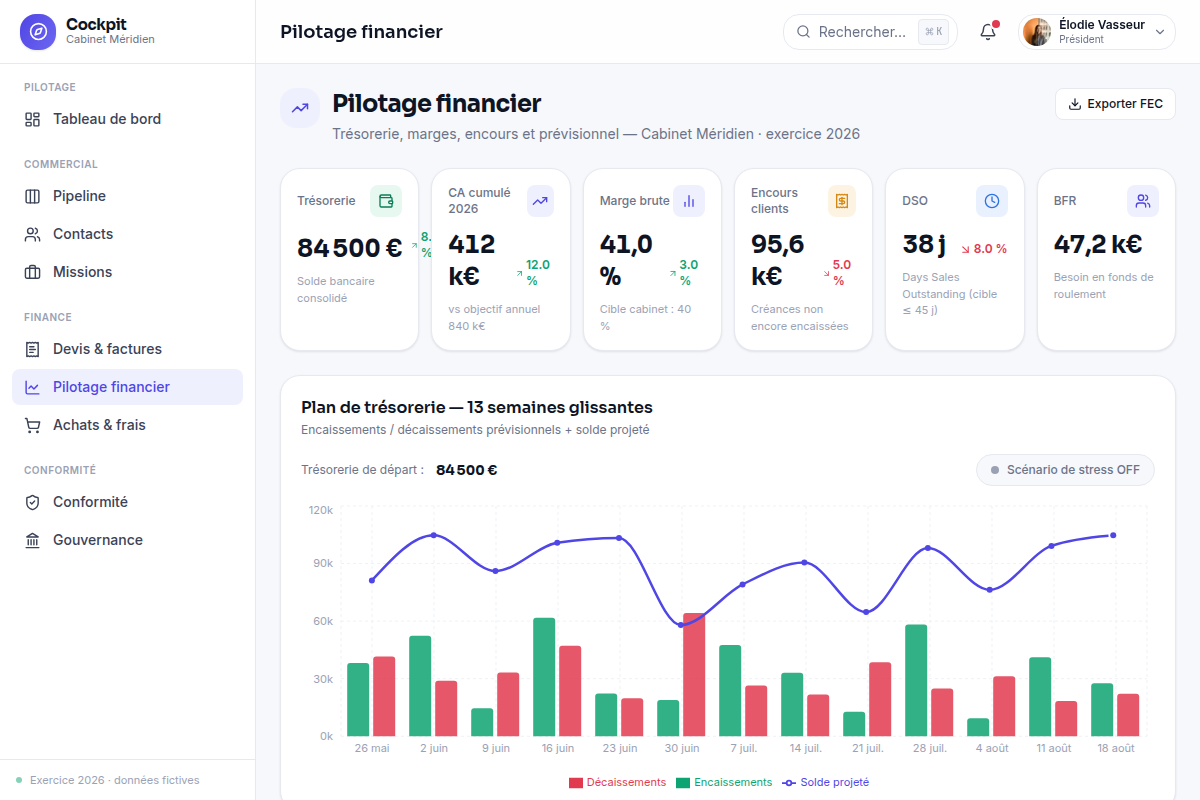Expand the Élodie Vasseur user menu
The image size is (1200, 800).
1097,31
